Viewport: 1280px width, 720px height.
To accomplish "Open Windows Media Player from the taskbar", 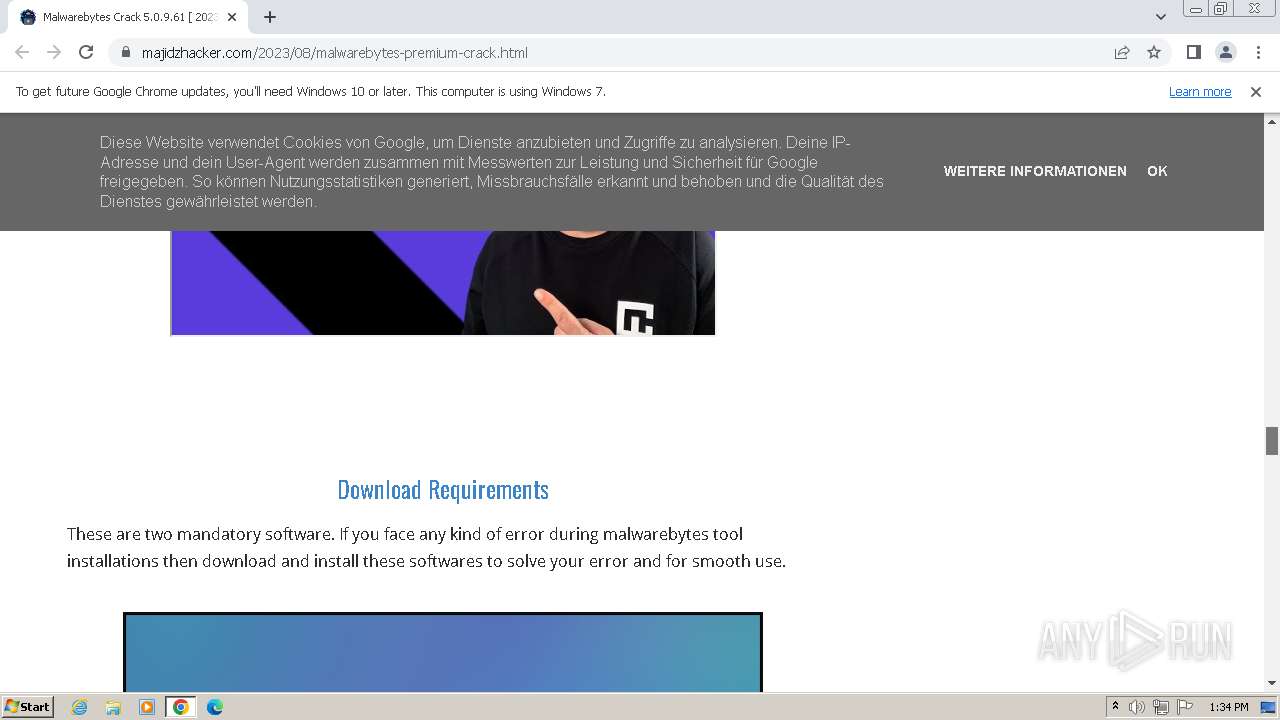I will click(x=147, y=707).
